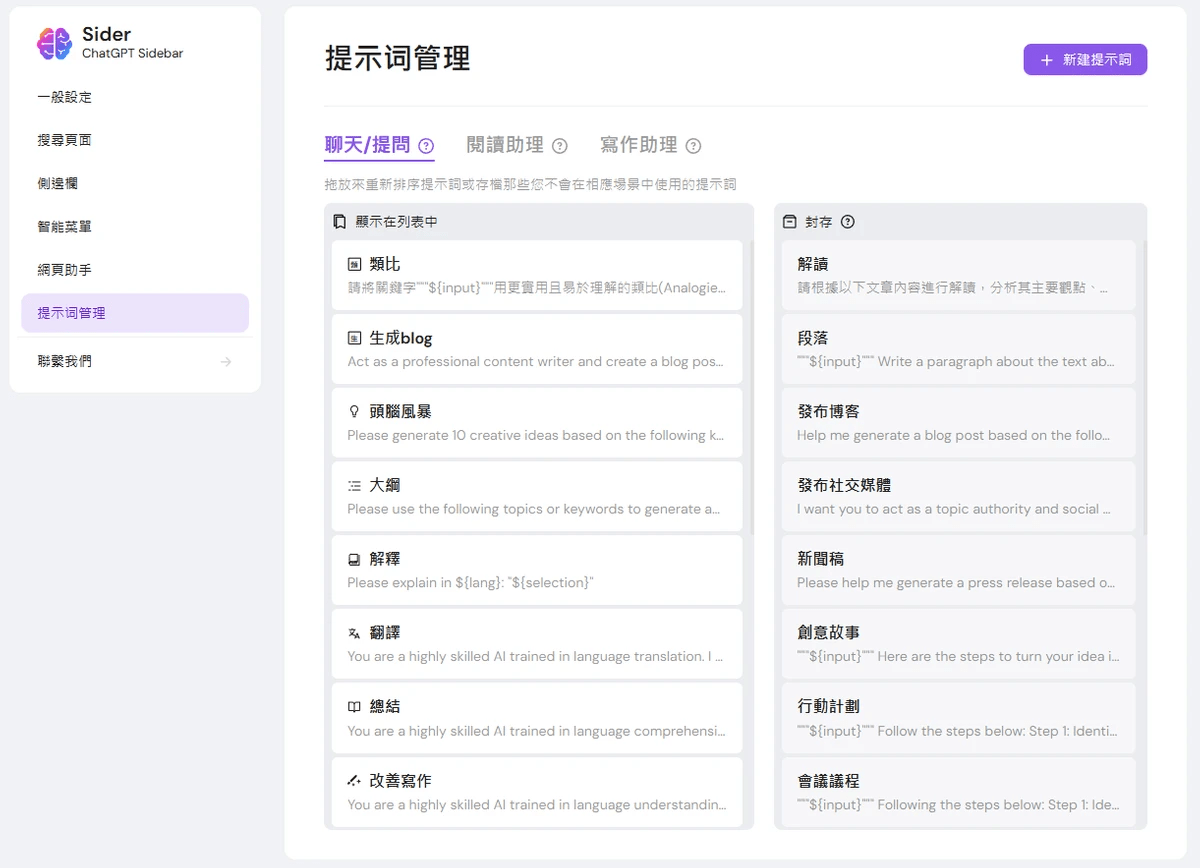Switch to the 寫作助理 tab
The width and height of the screenshot is (1200, 868).
click(637, 144)
